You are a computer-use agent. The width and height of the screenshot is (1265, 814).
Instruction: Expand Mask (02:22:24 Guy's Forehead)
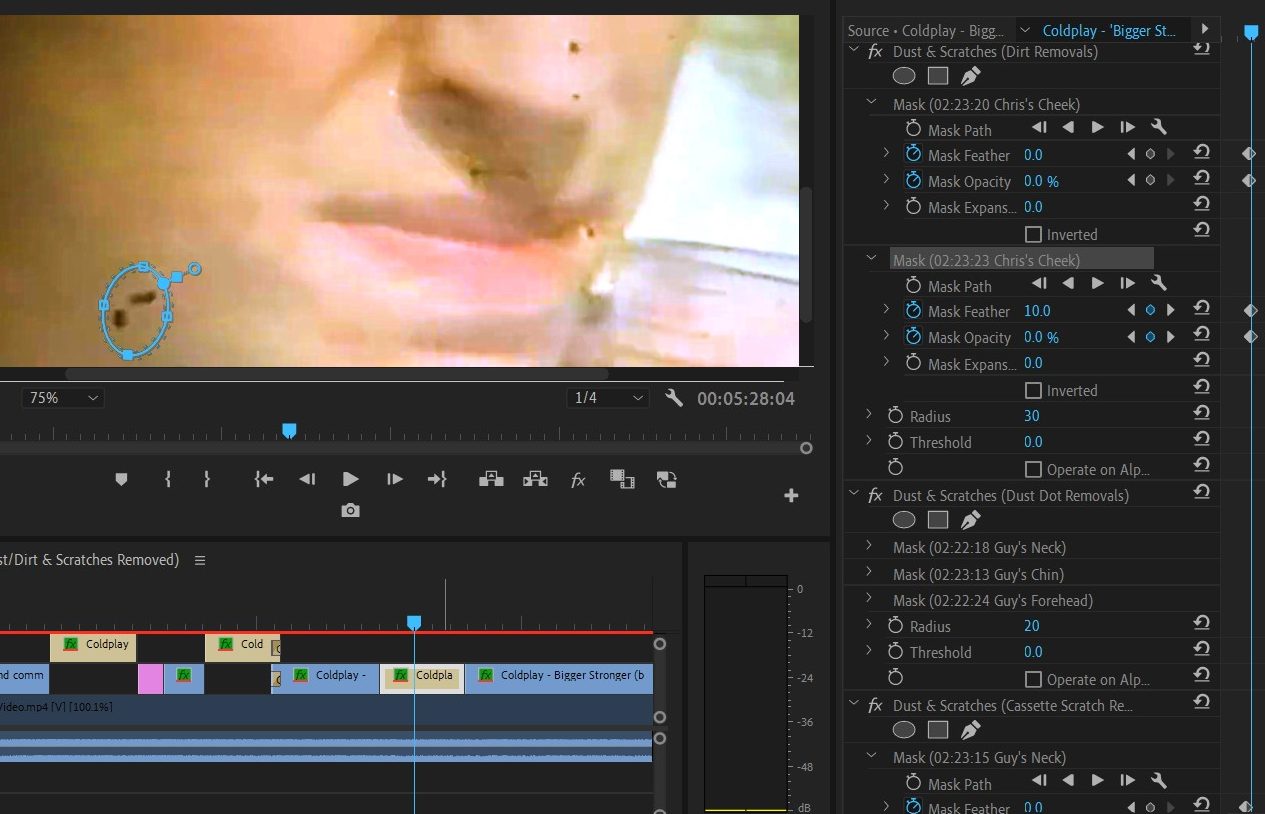(869, 600)
